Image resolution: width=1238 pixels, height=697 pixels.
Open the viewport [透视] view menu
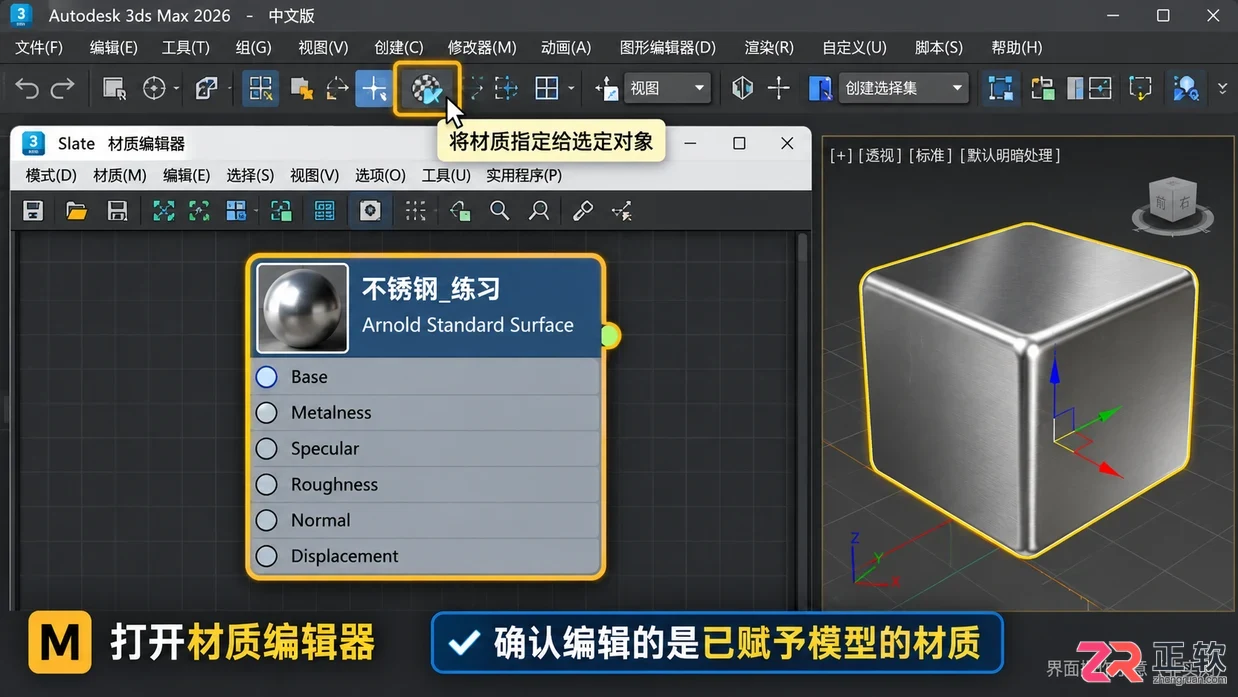click(x=880, y=155)
